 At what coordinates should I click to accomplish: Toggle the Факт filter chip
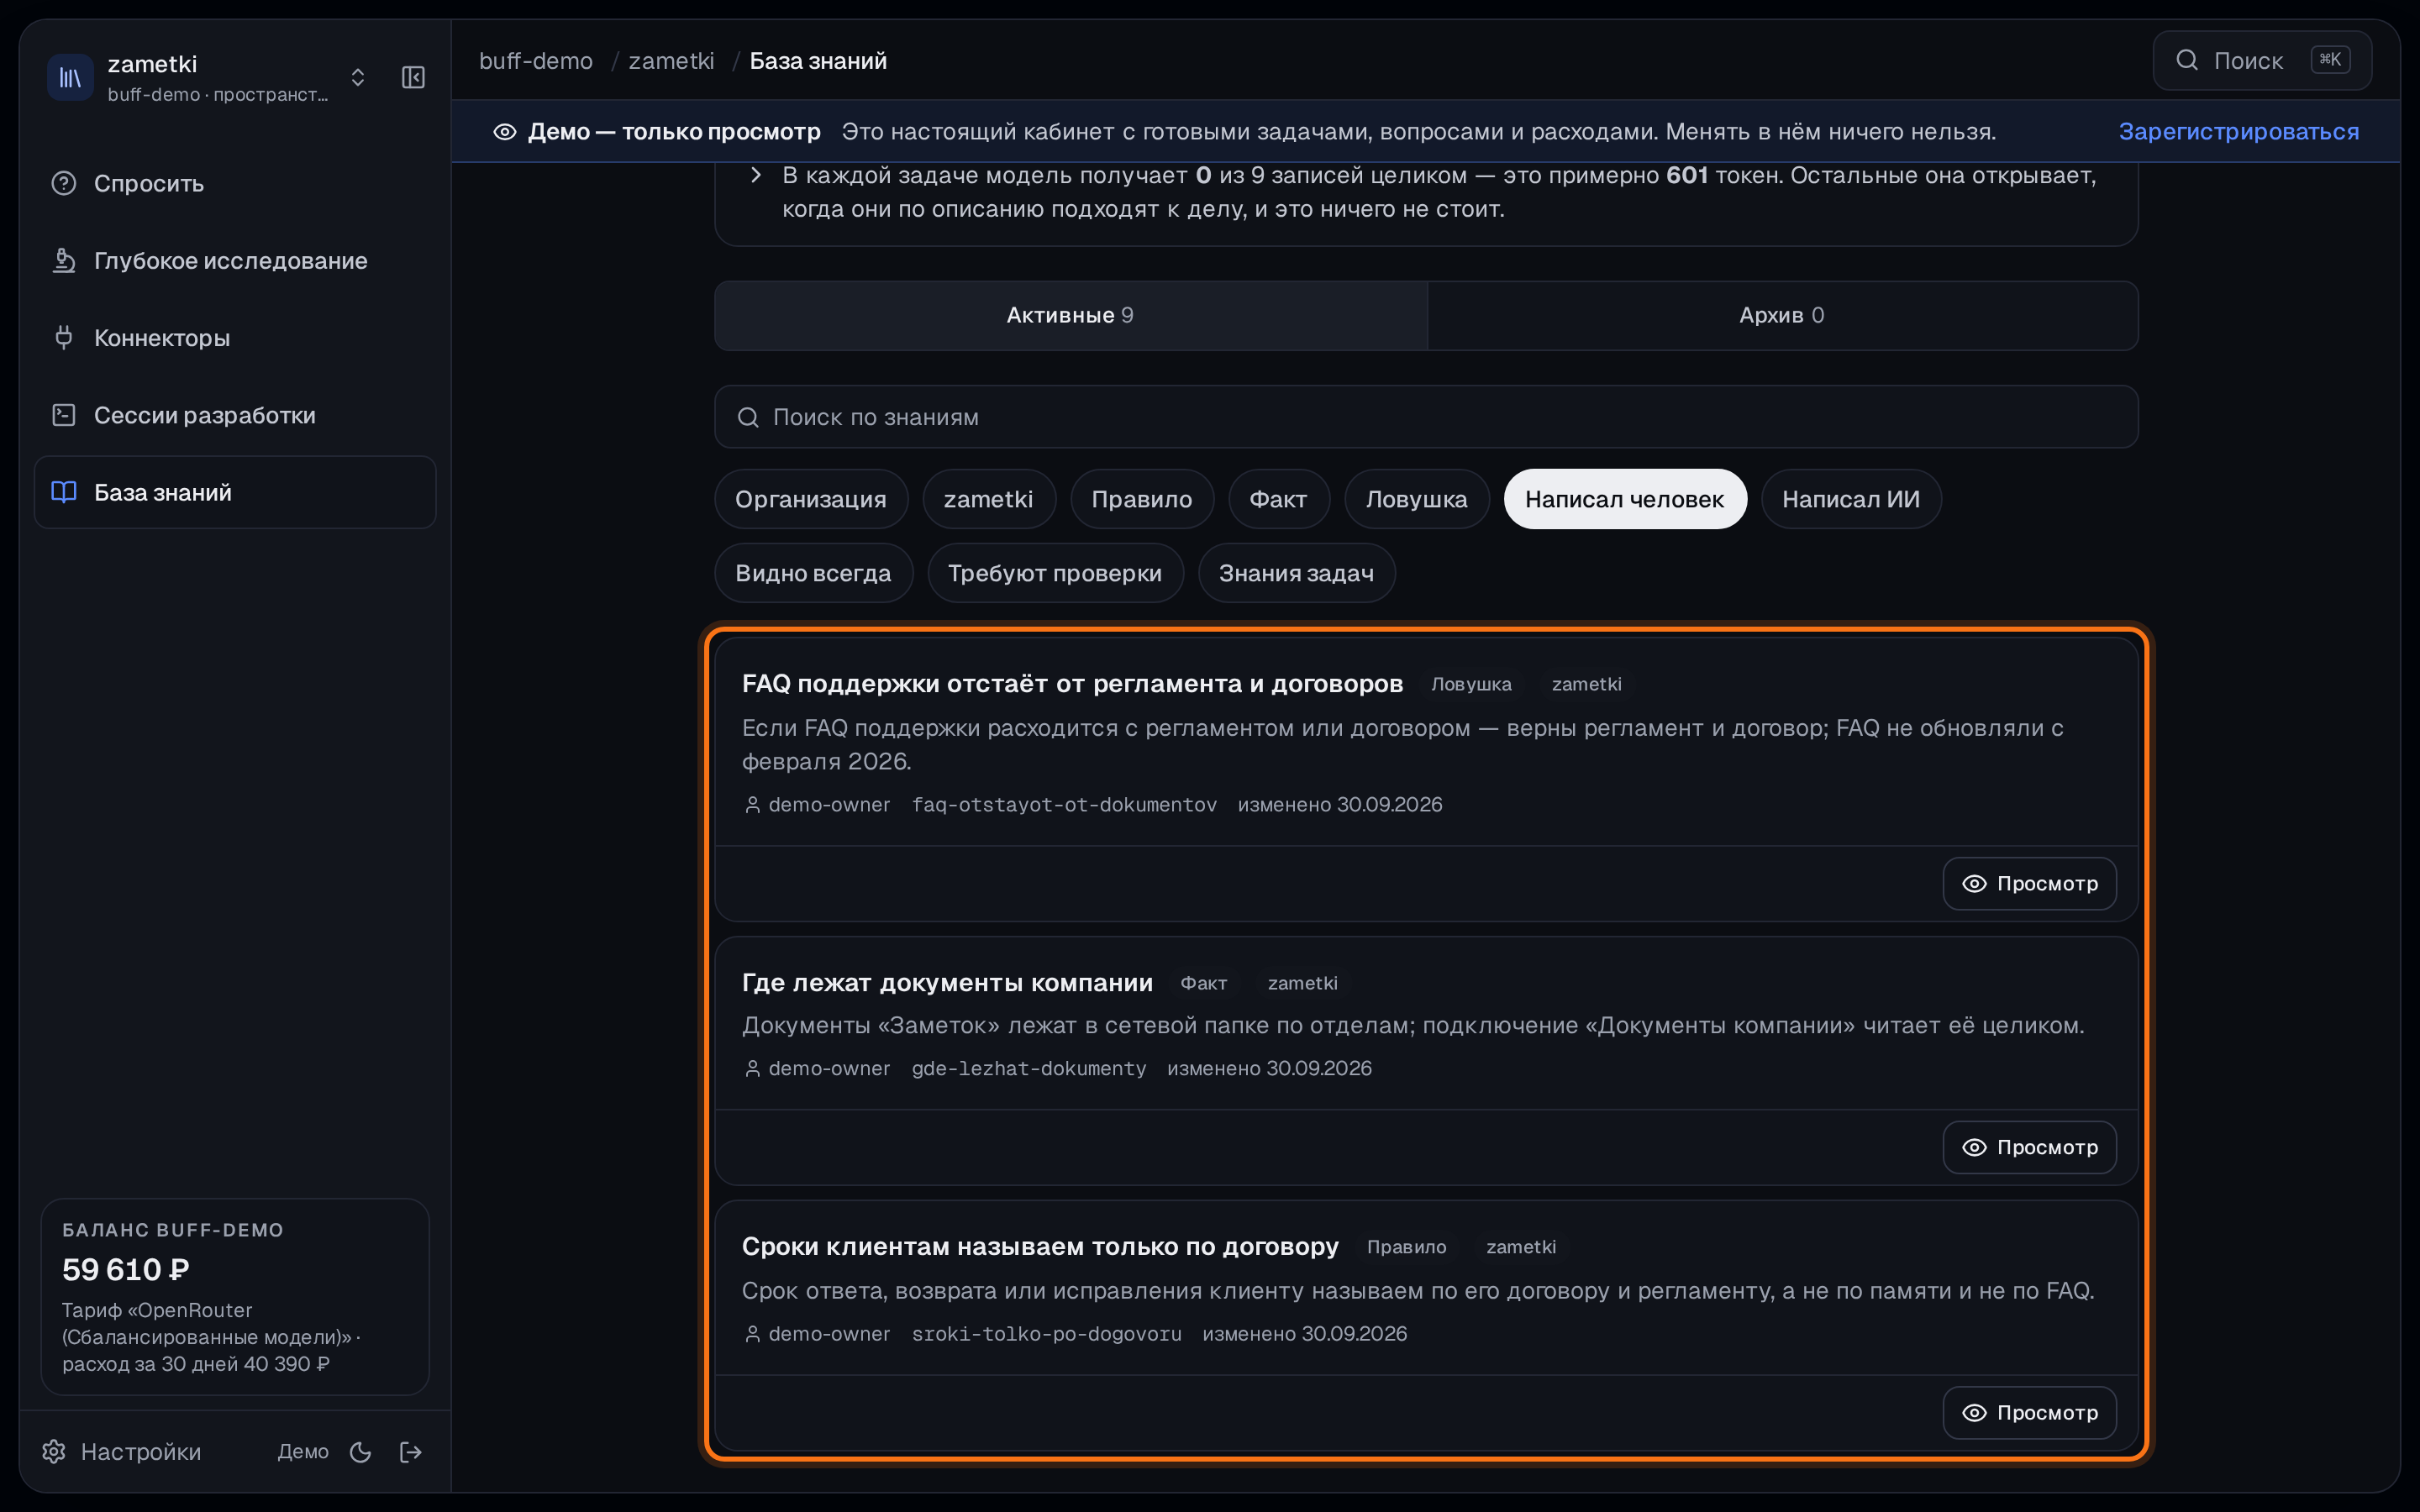click(1278, 499)
